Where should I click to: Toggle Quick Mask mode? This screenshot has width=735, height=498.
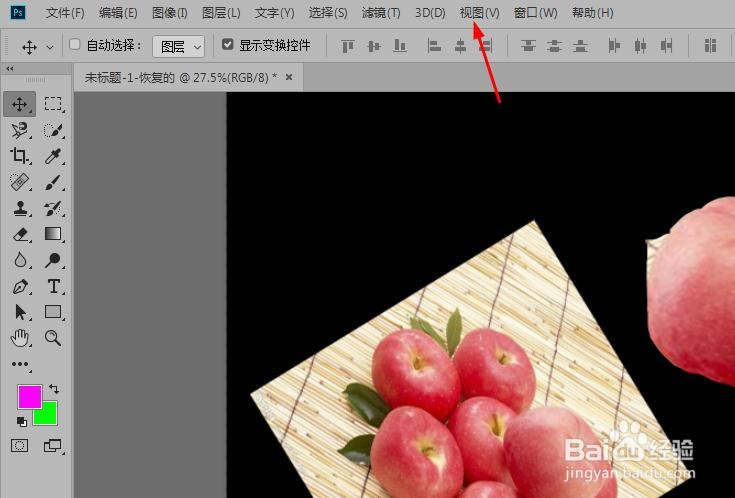click(20, 445)
